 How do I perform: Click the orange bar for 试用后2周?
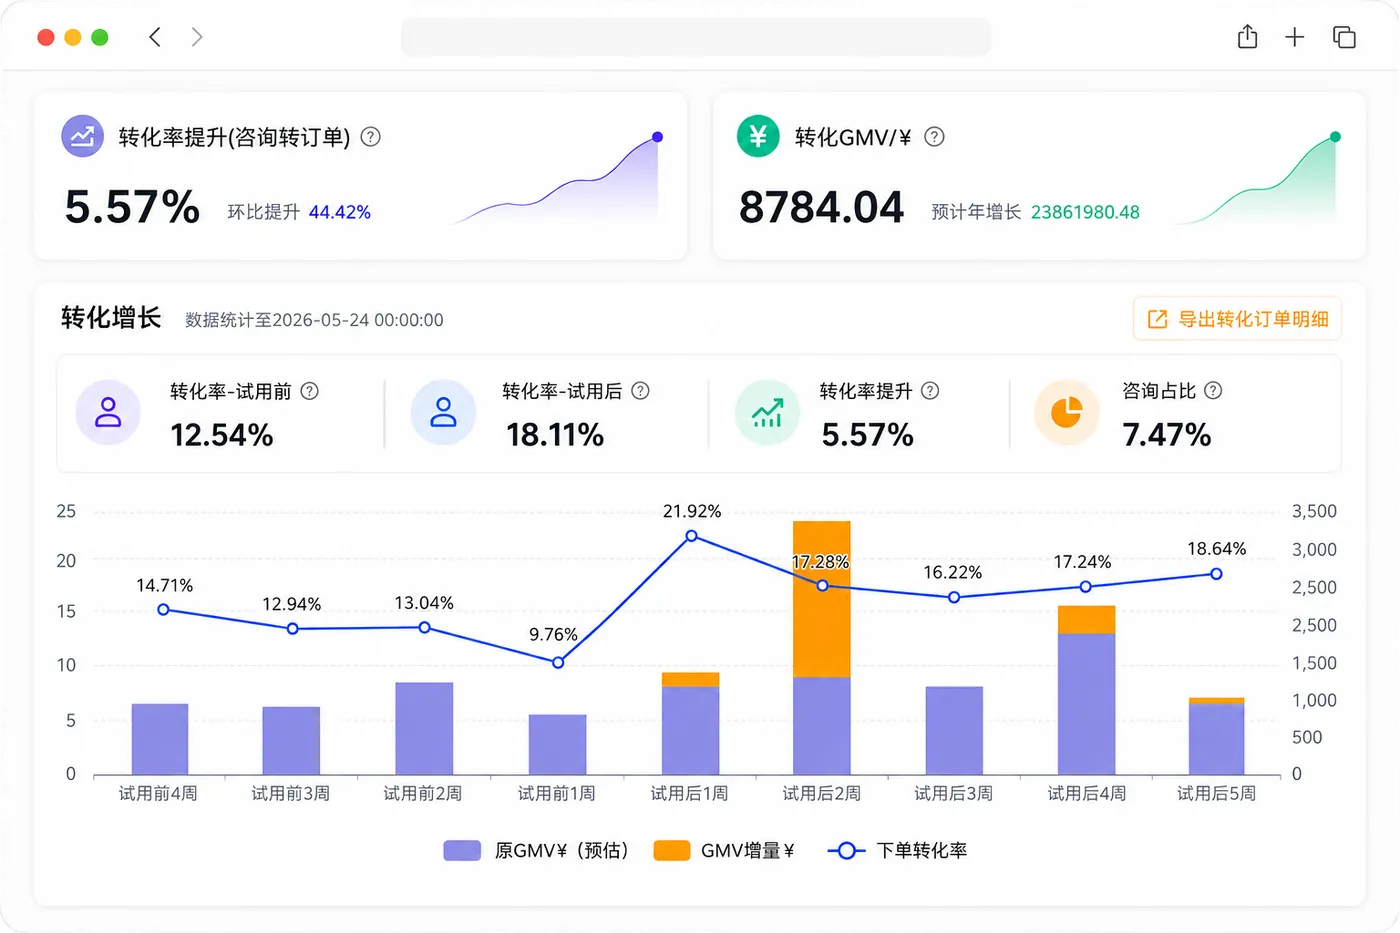822,599
